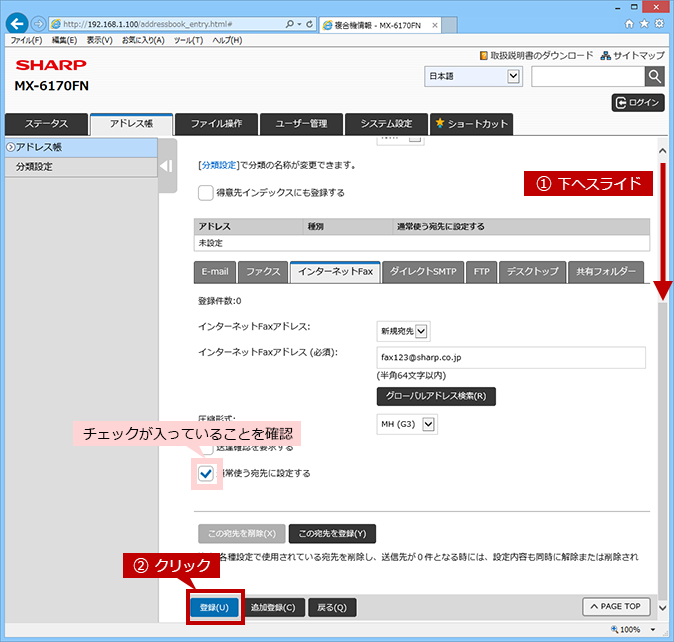Collapse the left sidebar with the arrow handle
Image resolution: width=674 pixels, height=642 pixels.
(167, 166)
